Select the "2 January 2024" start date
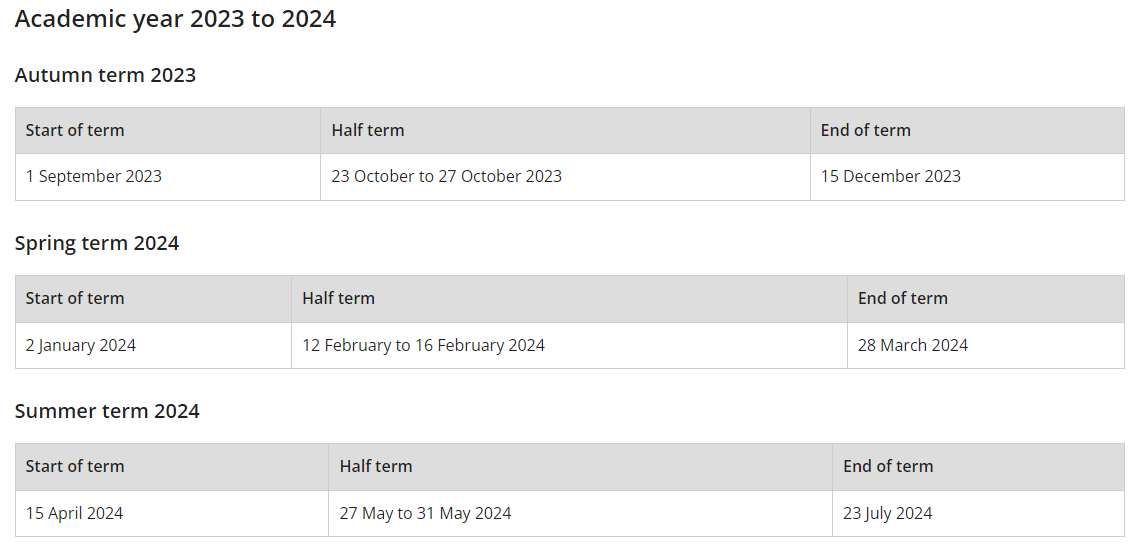This screenshot has height=559, width=1139. click(x=81, y=346)
